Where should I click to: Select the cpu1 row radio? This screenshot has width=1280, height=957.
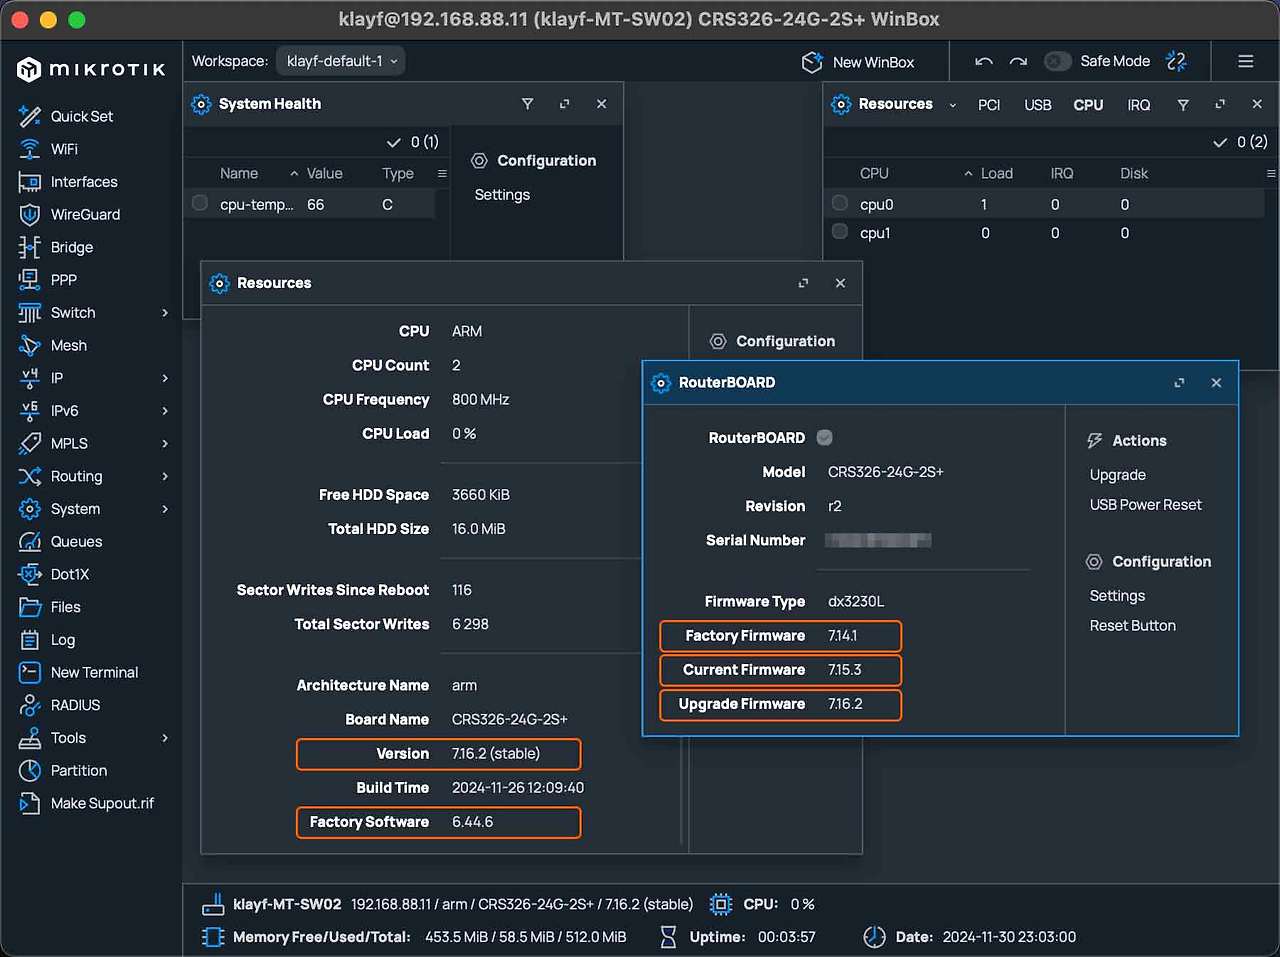click(x=840, y=232)
